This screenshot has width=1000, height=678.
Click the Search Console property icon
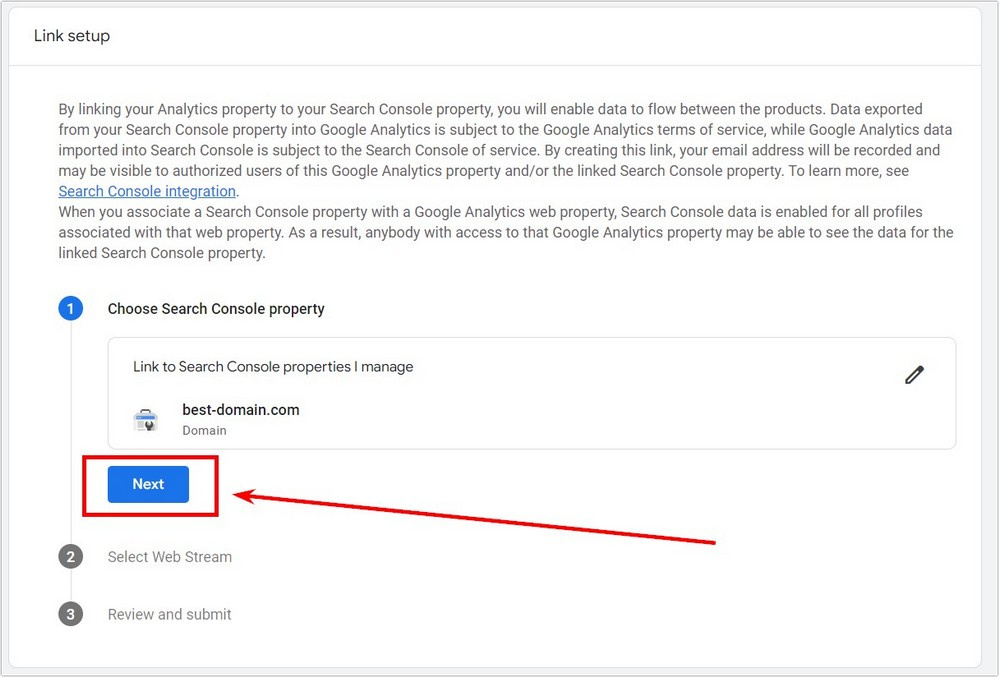[145, 420]
